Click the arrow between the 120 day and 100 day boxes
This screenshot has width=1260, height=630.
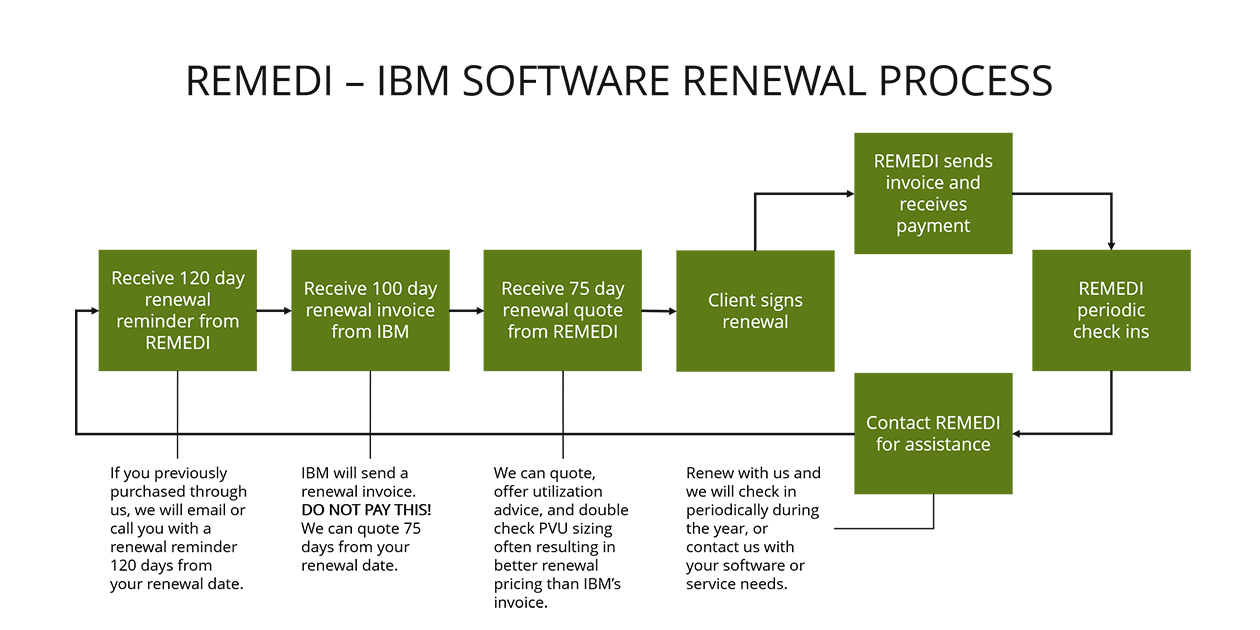(x=274, y=310)
